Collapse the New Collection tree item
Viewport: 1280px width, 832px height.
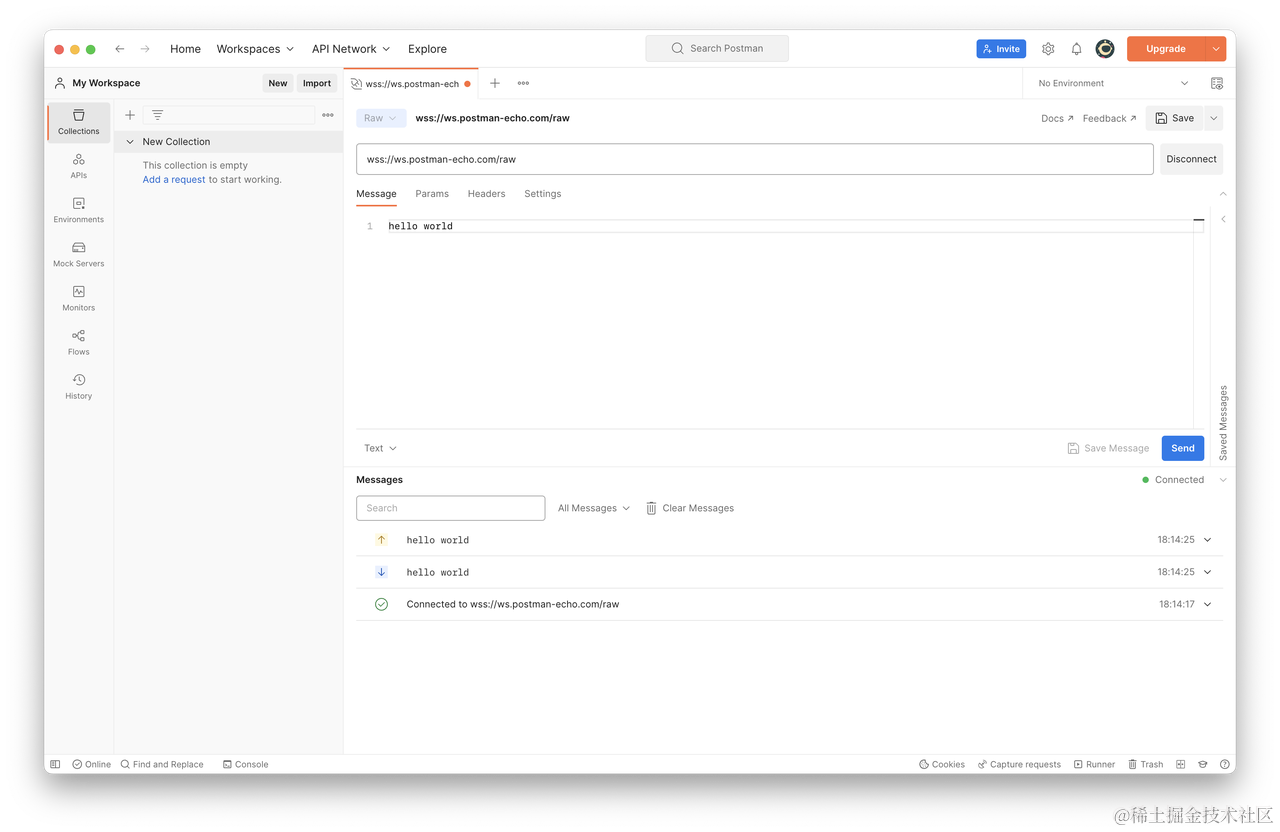pyautogui.click(x=130, y=142)
